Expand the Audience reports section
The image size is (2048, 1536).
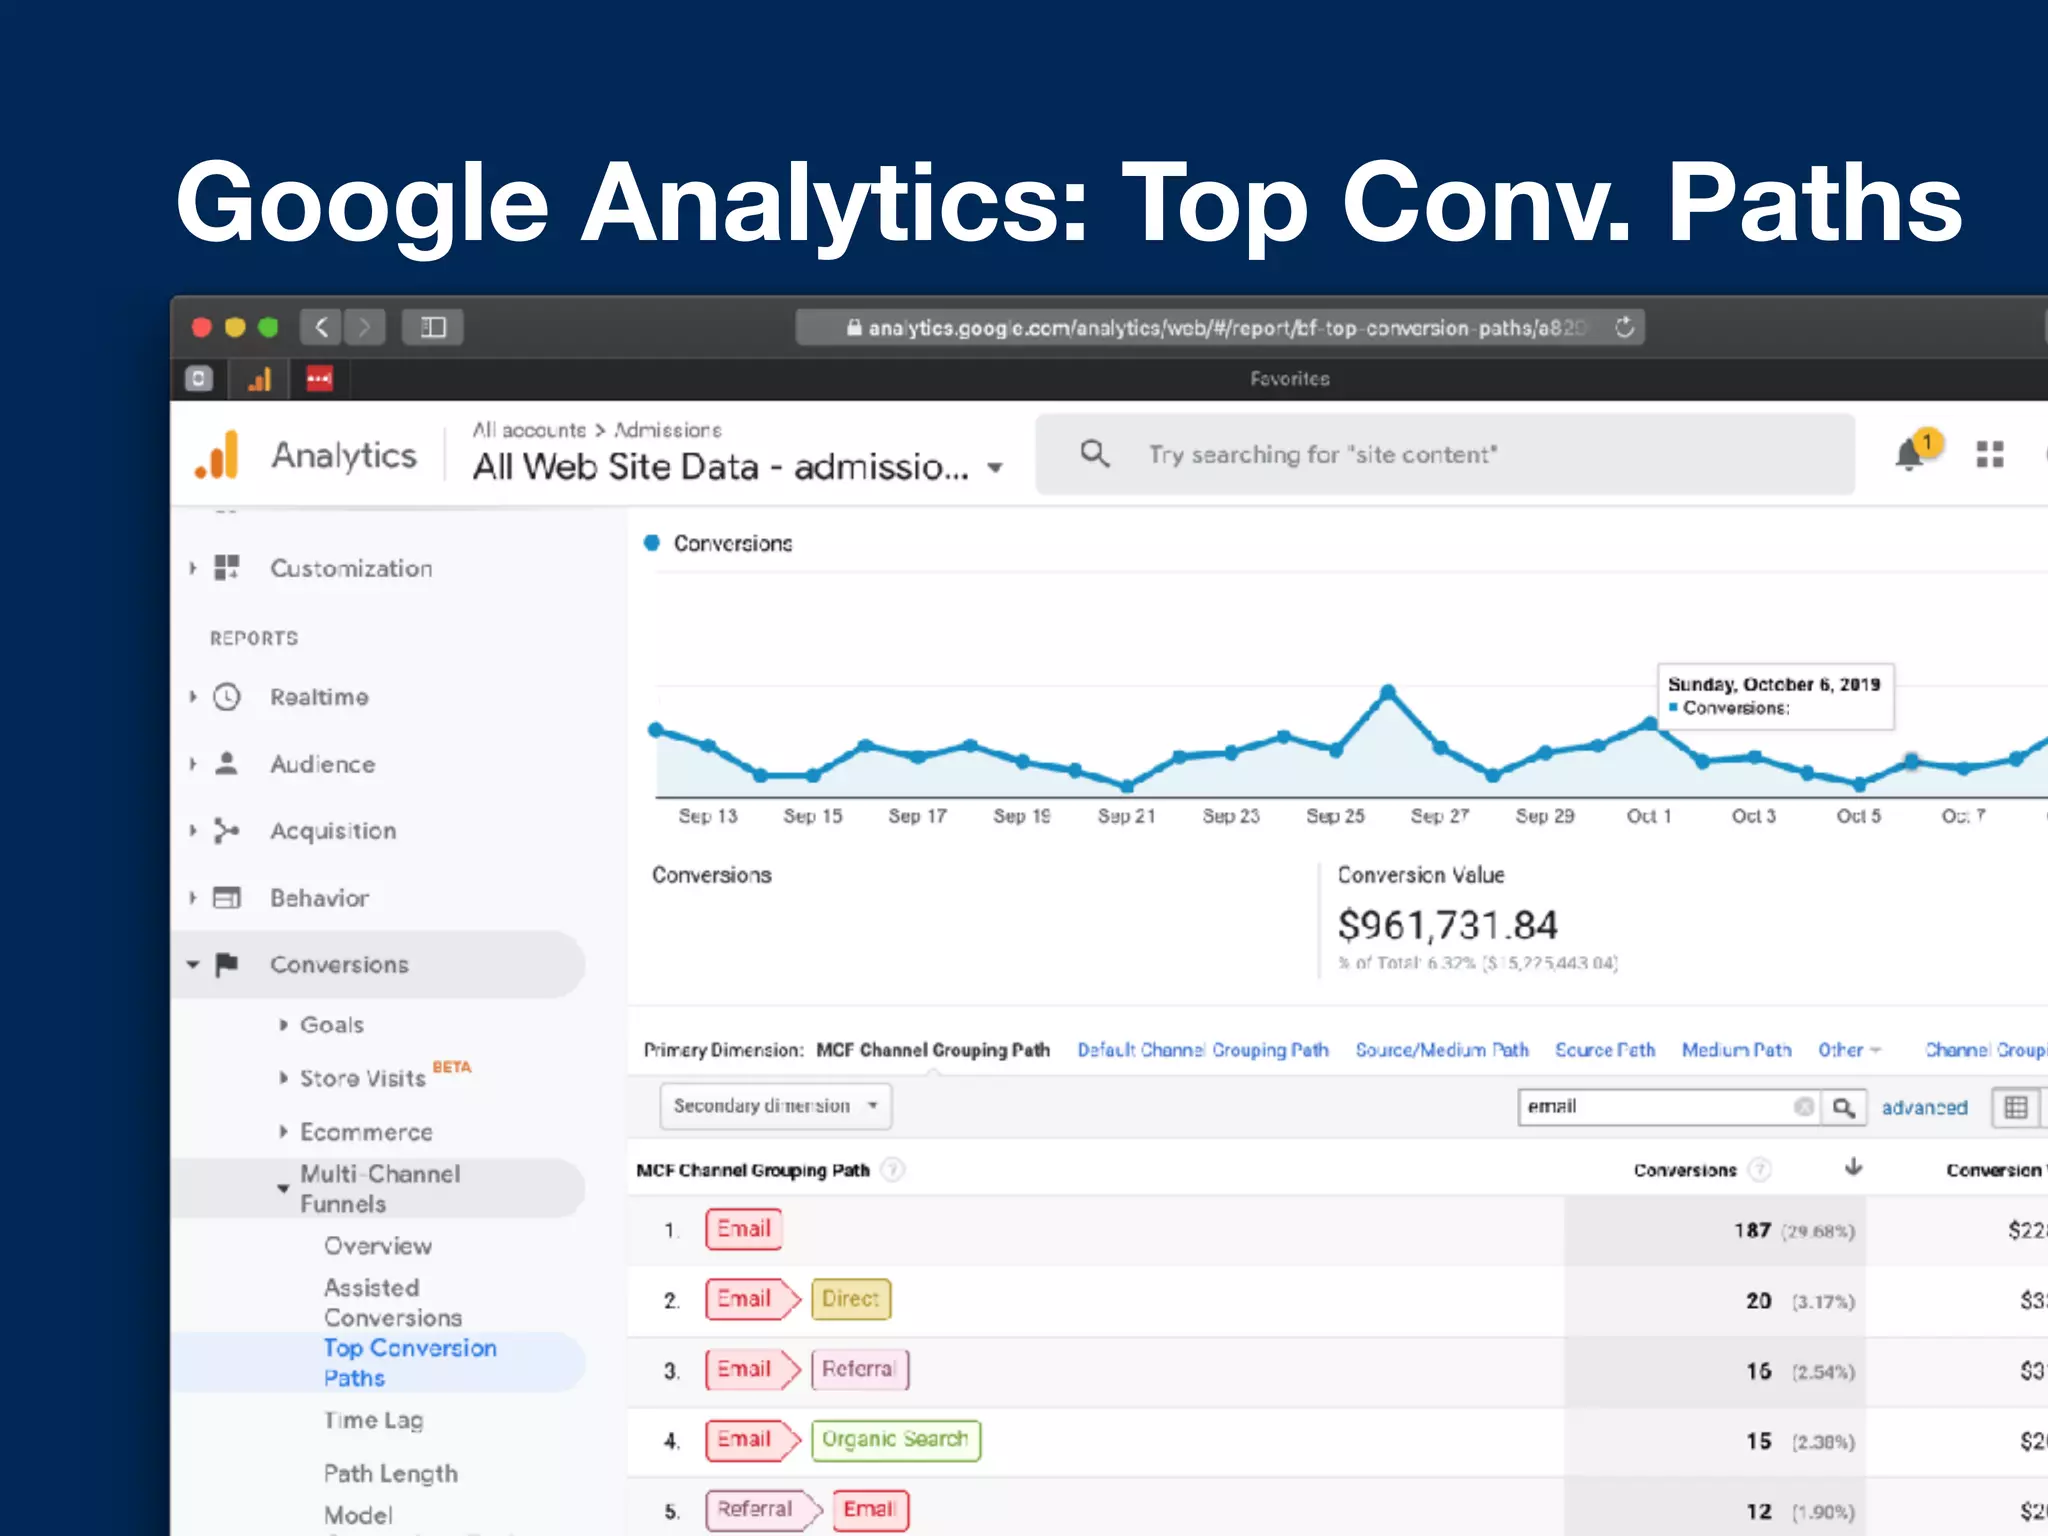pos(322,764)
